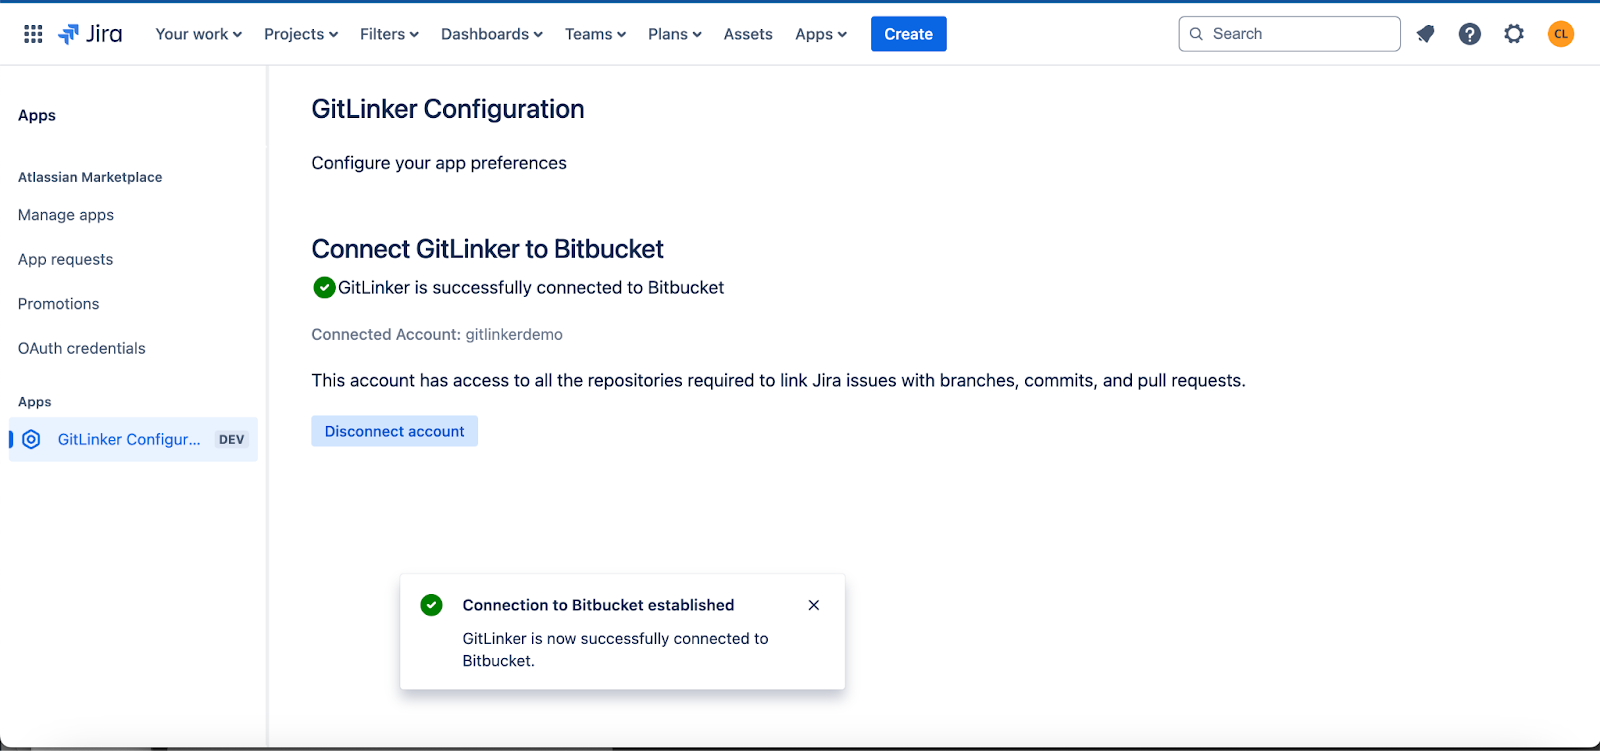Expand the Your work dropdown
The height and width of the screenshot is (751, 1600).
pos(198,34)
